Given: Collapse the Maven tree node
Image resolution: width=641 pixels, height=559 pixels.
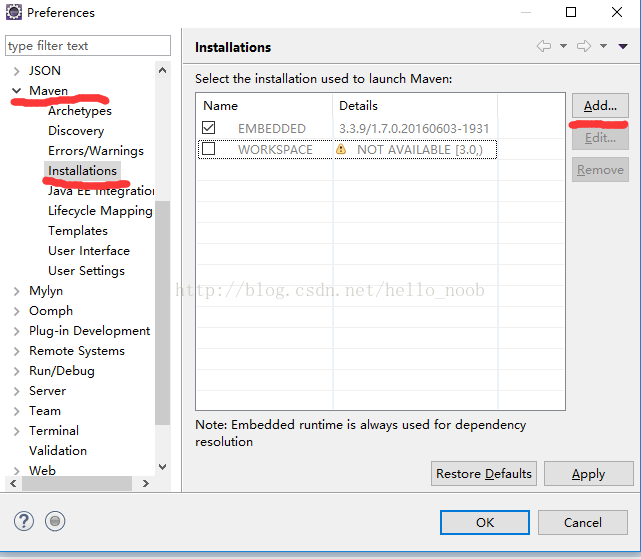Looking at the screenshot, I should coord(16,91).
